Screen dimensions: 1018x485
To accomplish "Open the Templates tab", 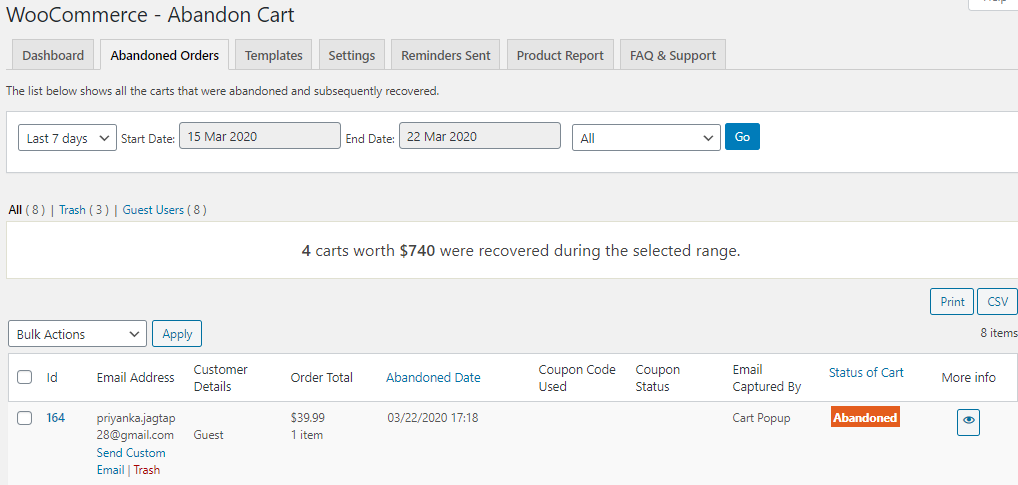I will 273,55.
